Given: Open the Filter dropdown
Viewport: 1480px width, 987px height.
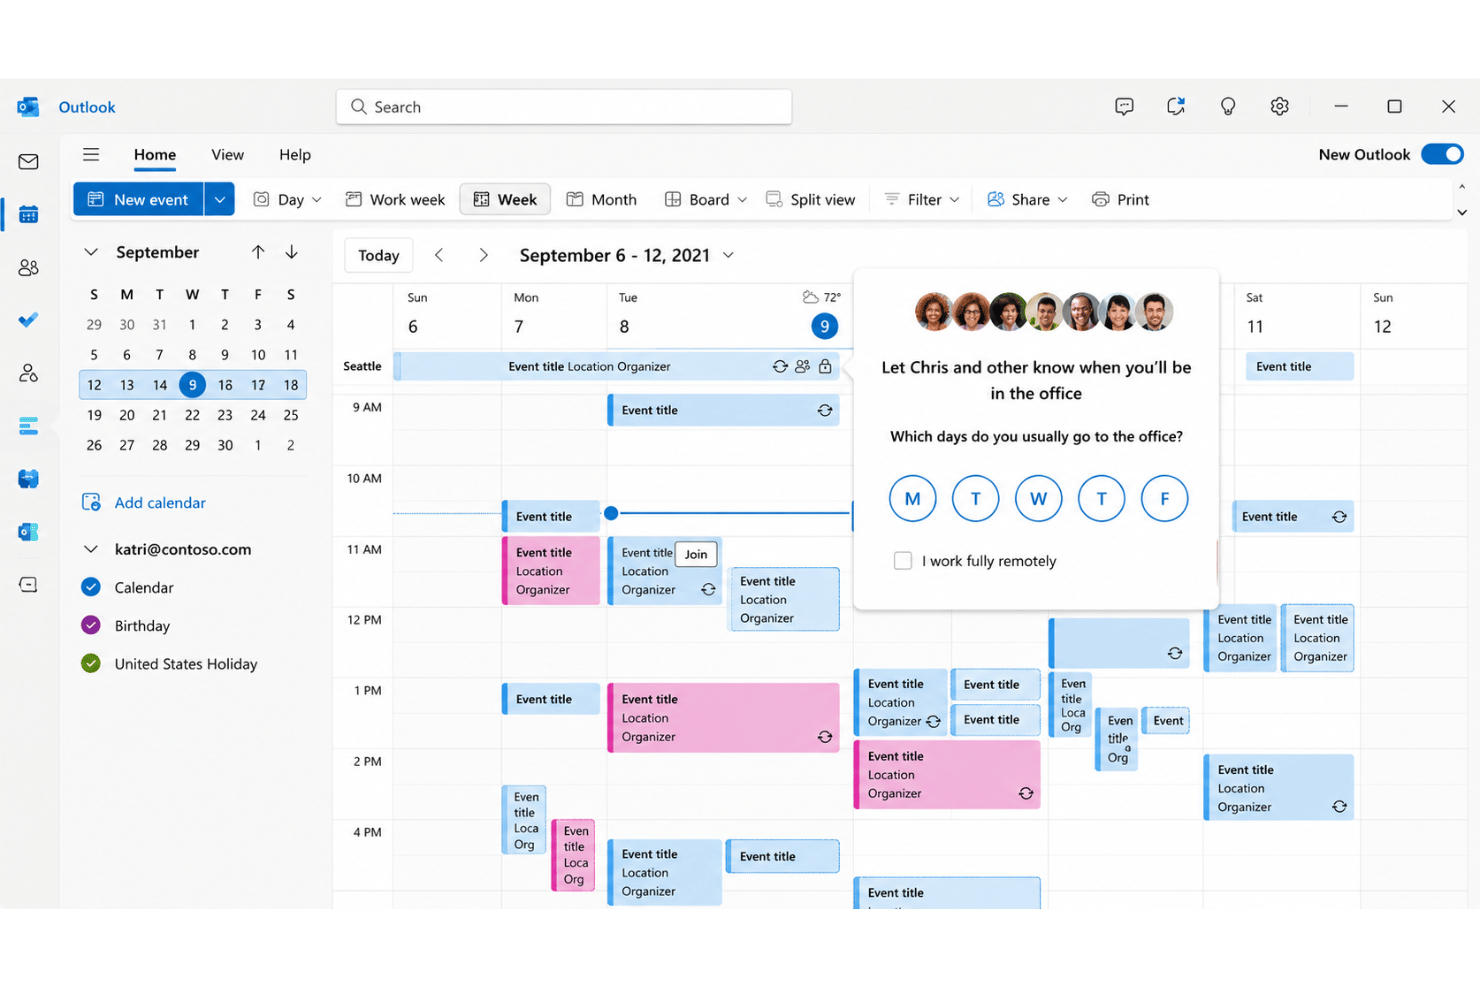Looking at the screenshot, I should pyautogui.click(x=954, y=199).
